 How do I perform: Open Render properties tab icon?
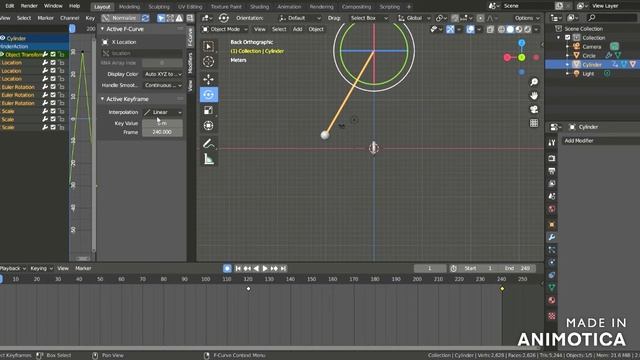tap(552, 158)
